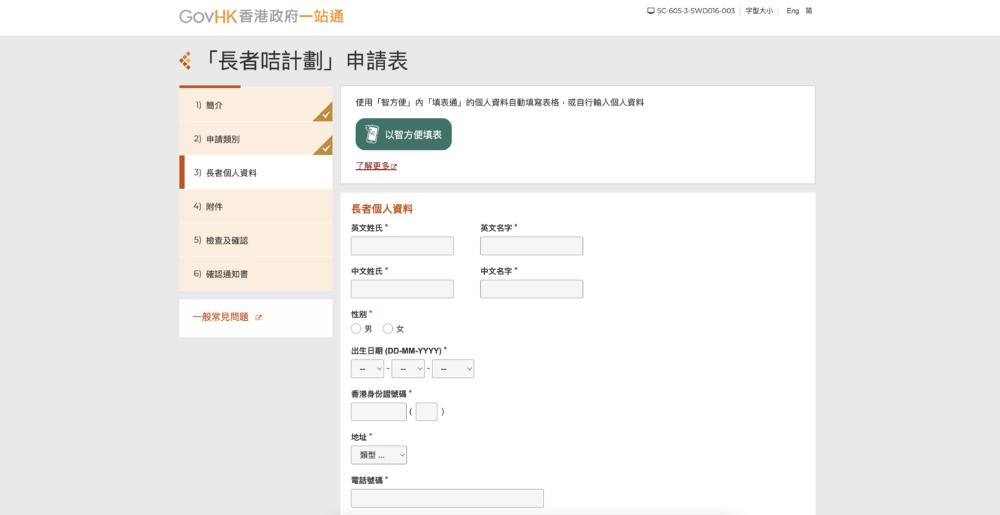Go to step 2) 申請類別
This screenshot has height=515, width=1000.
(256, 139)
